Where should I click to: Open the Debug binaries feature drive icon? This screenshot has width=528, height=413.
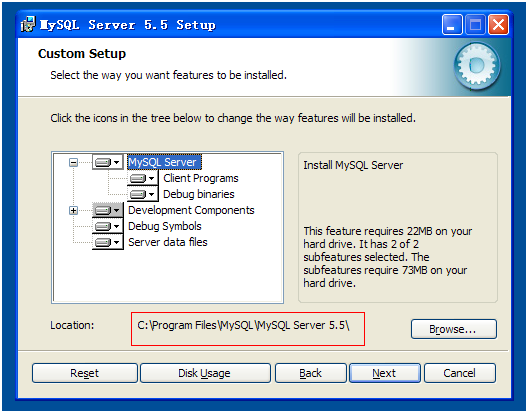pyautogui.click(x=143, y=194)
